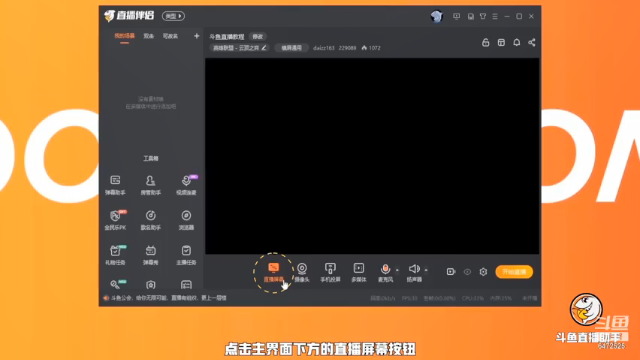Click the 1072 popularity flame count
Image resolution: width=640 pixels, height=360 pixels.
[x=371, y=48]
